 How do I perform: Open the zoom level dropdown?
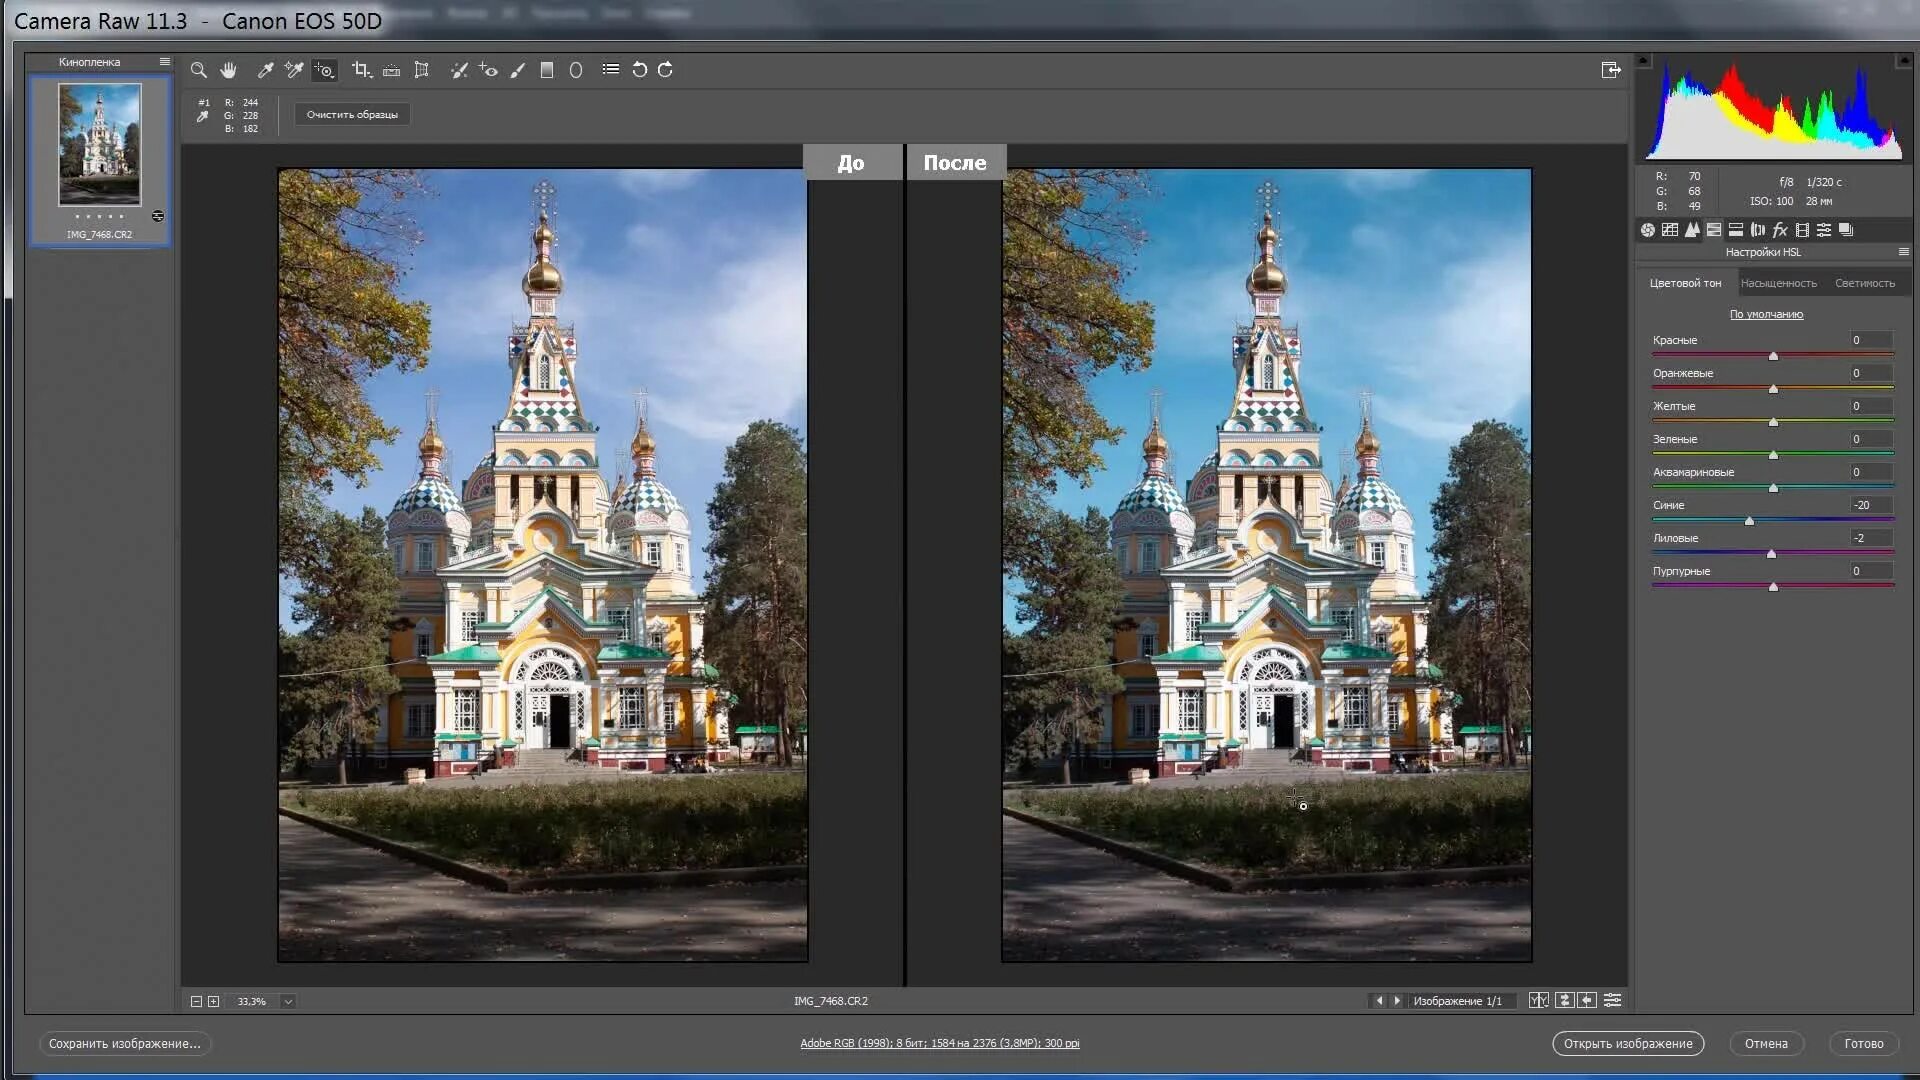click(x=288, y=1001)
